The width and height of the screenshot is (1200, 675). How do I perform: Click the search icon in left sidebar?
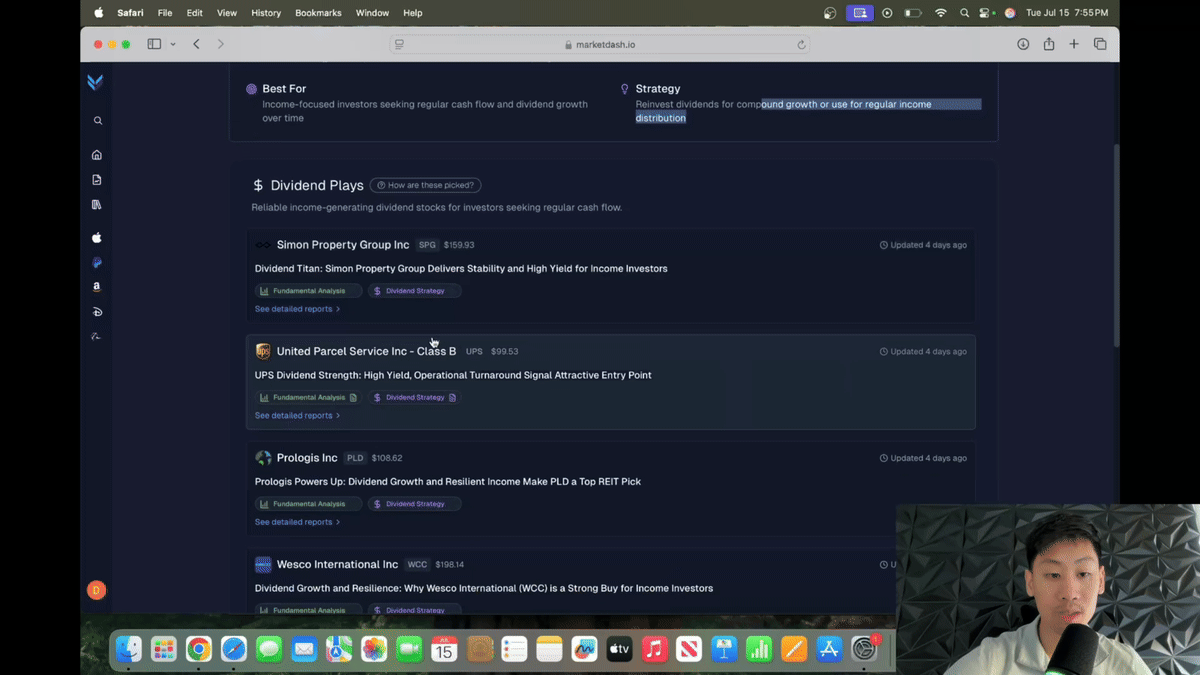pyautogui.click(x=97, y=121)
